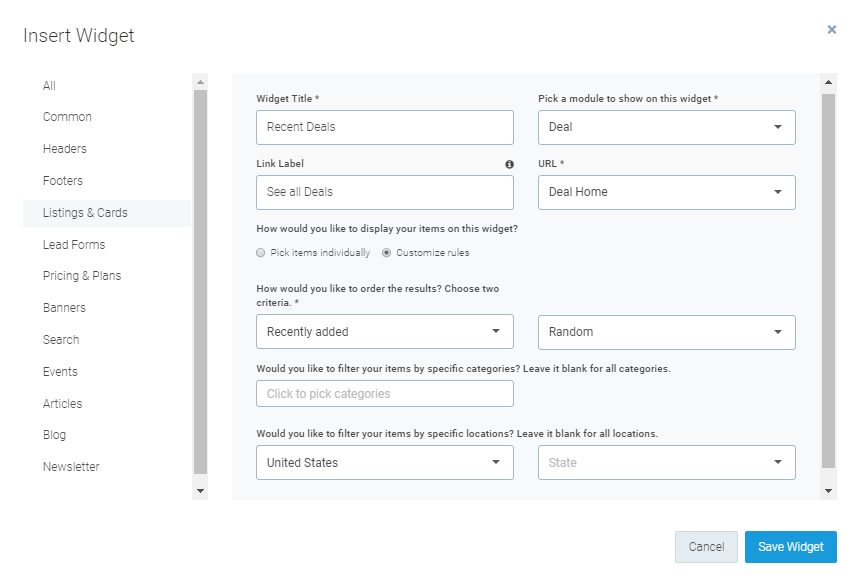Click the Widget Title input field
857x585 pixels.
pyautogui.click(x=384, y=127)
